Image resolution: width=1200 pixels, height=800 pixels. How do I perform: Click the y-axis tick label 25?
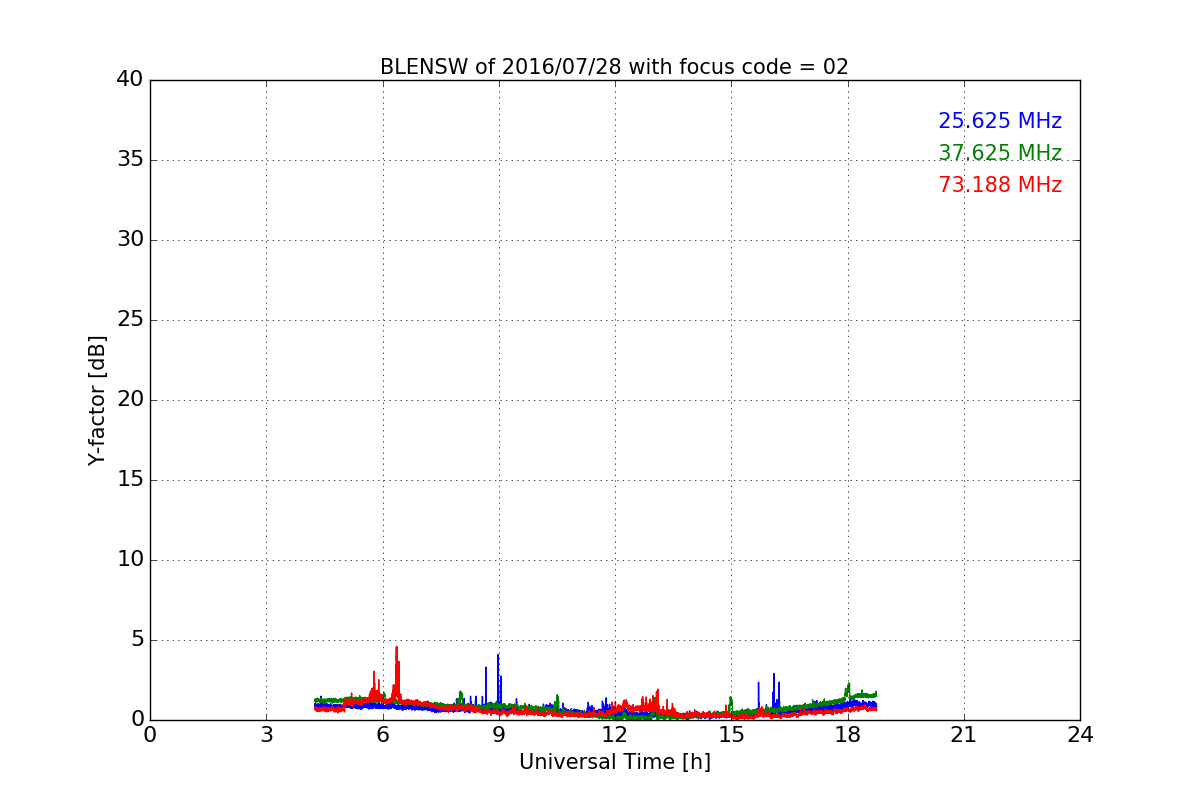(x=129, y=320)
